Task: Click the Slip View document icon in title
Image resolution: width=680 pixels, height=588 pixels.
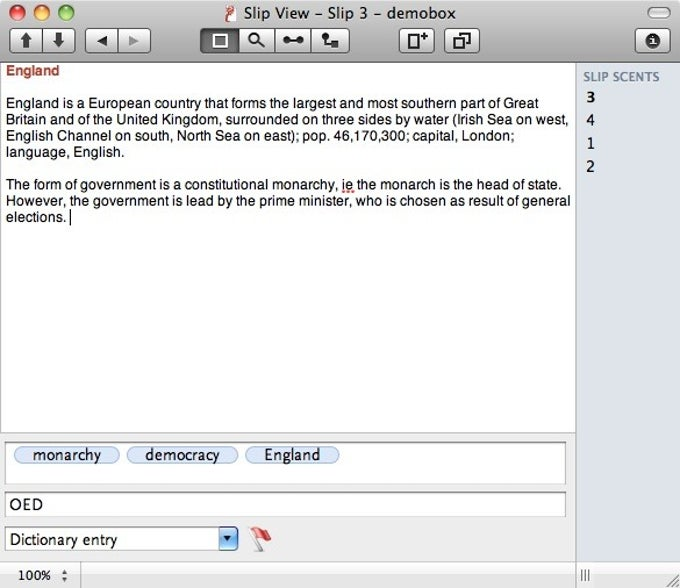Action: point(230,13)
